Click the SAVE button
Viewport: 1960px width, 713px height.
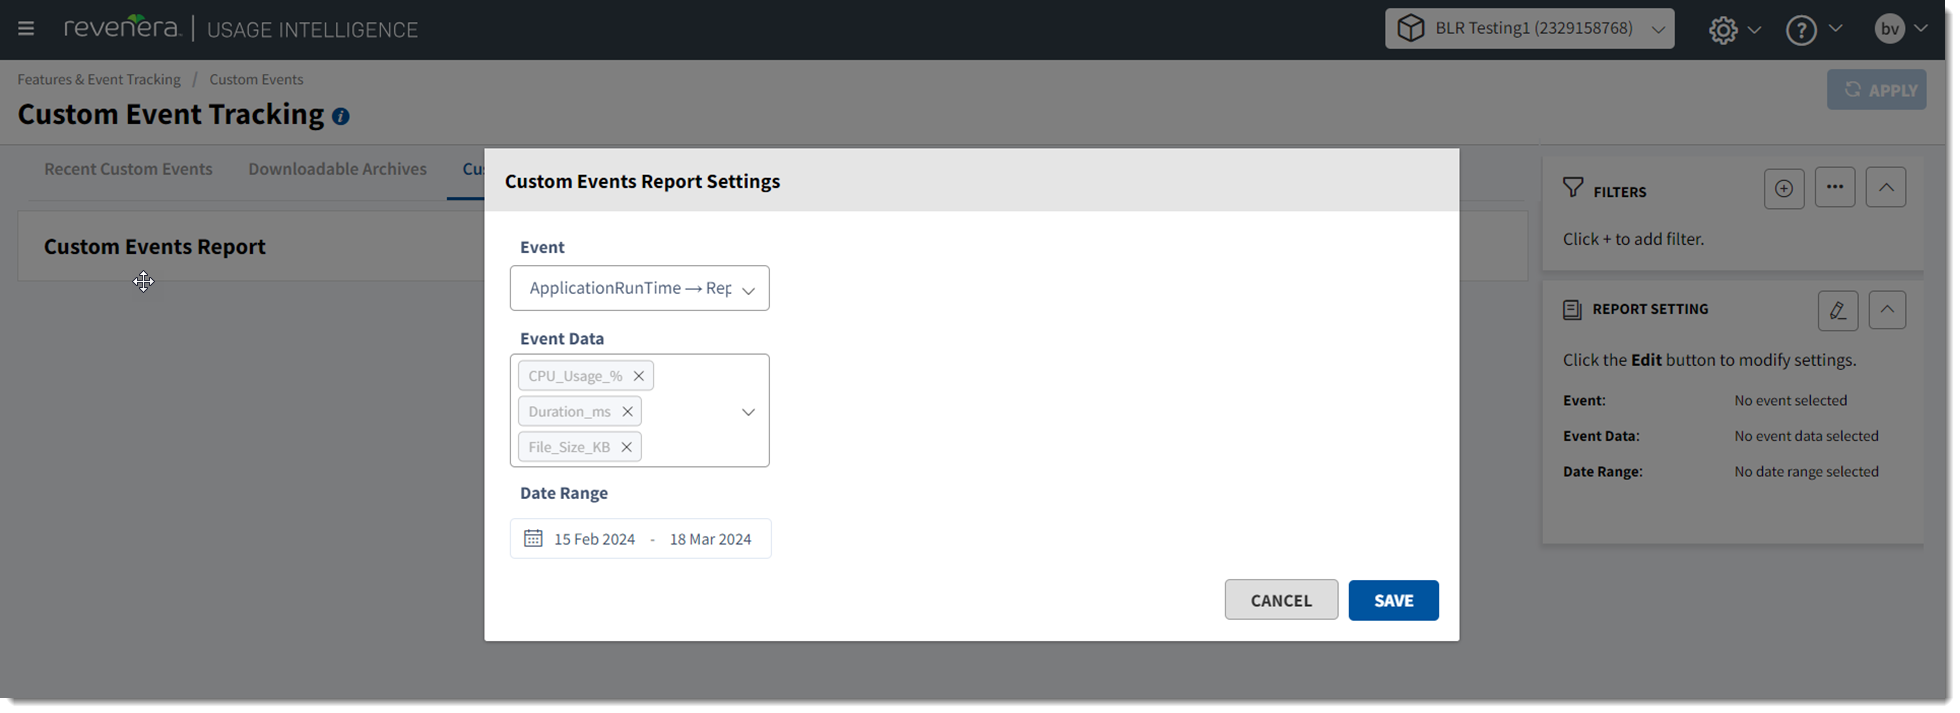pos(1393,600)
